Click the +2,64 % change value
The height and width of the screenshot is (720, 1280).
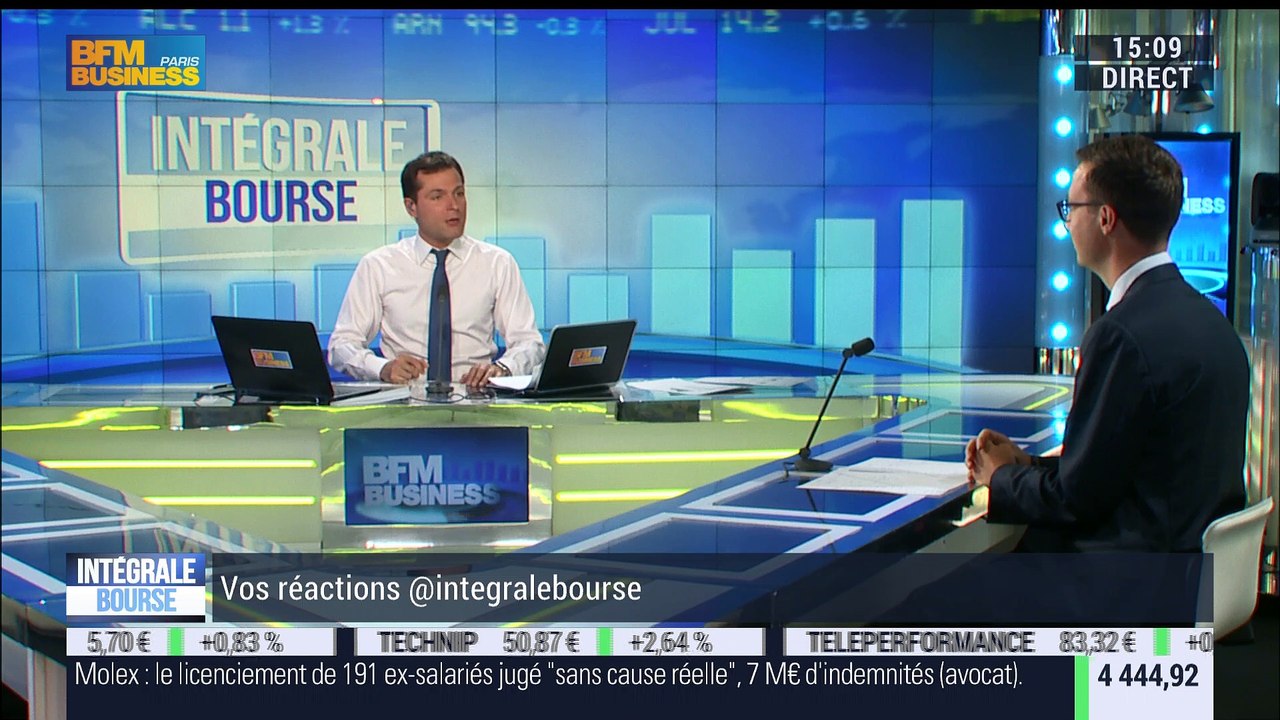click(669, 642)
